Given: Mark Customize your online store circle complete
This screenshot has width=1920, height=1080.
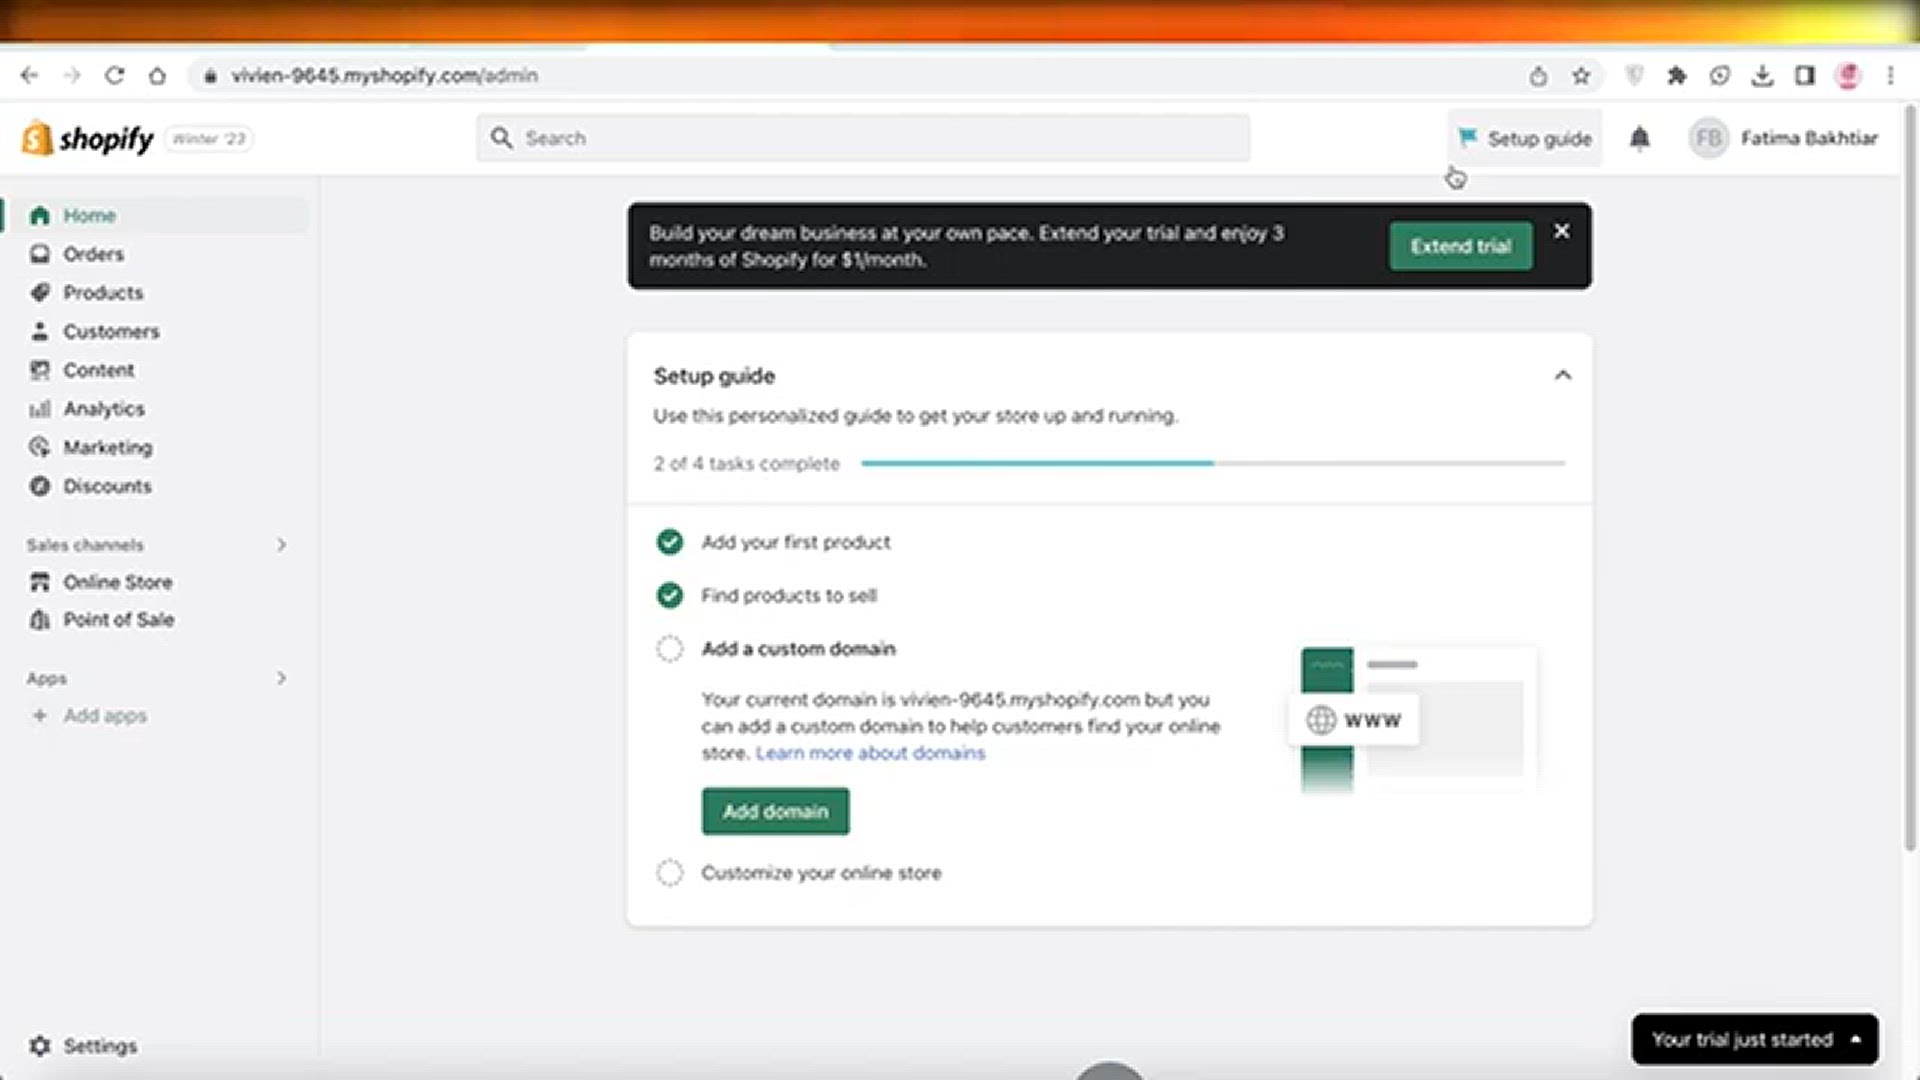Looking at the screenshot, I should pyautogui.click(x=670, y=873).
